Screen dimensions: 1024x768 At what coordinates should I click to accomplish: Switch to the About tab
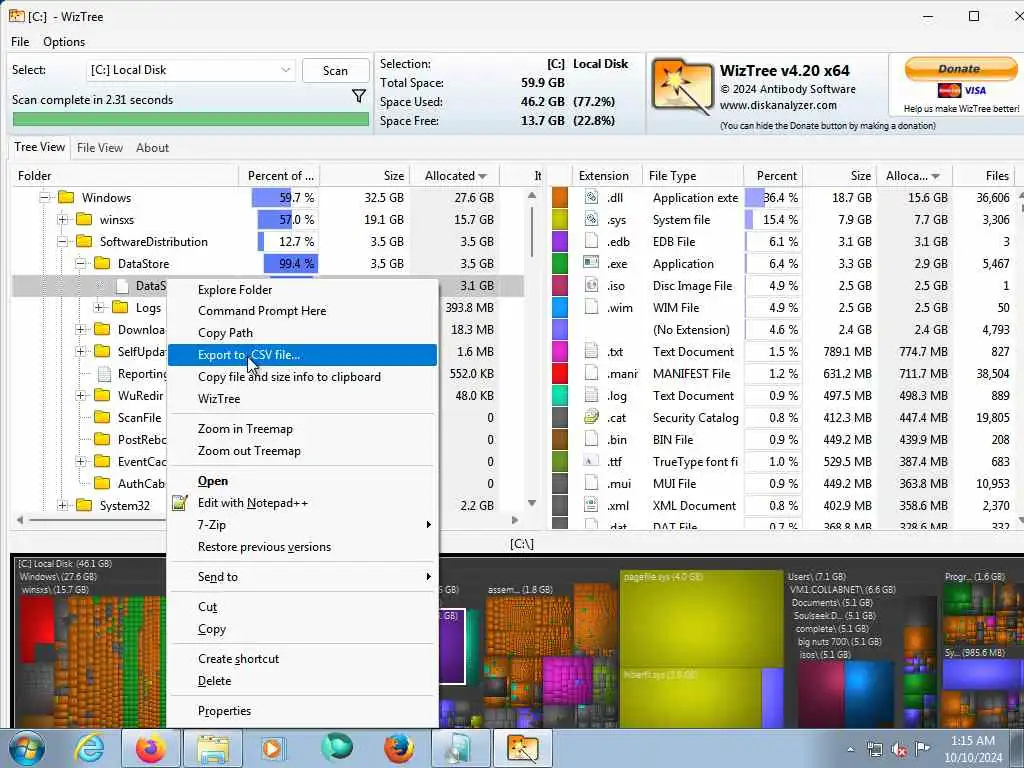pos(152,148)
